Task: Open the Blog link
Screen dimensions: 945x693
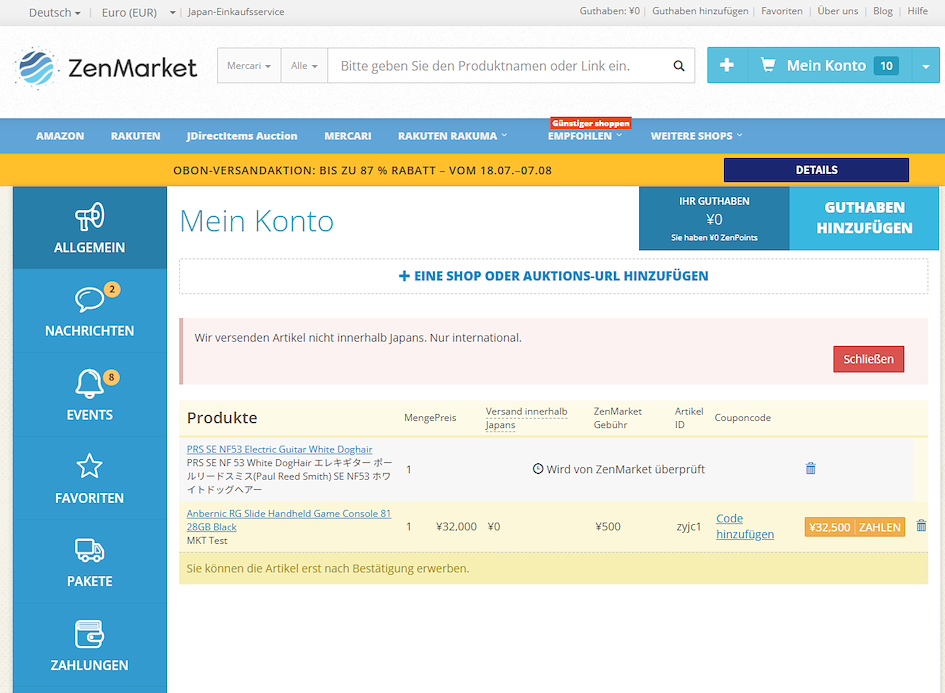Action: point(882,11)
